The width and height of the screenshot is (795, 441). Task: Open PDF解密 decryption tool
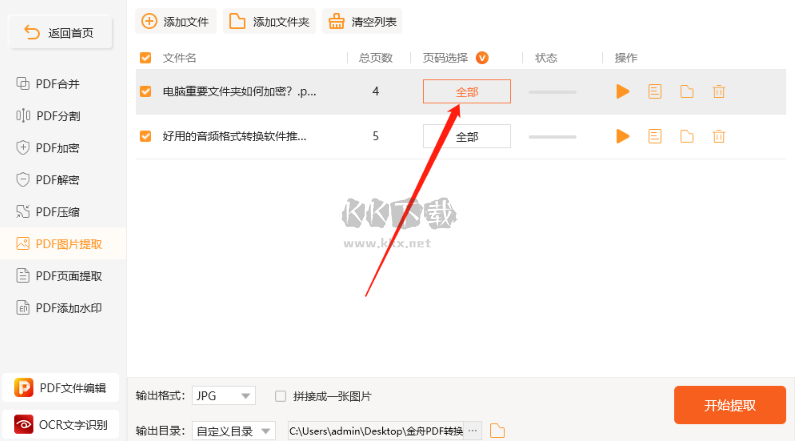(48, 180)
